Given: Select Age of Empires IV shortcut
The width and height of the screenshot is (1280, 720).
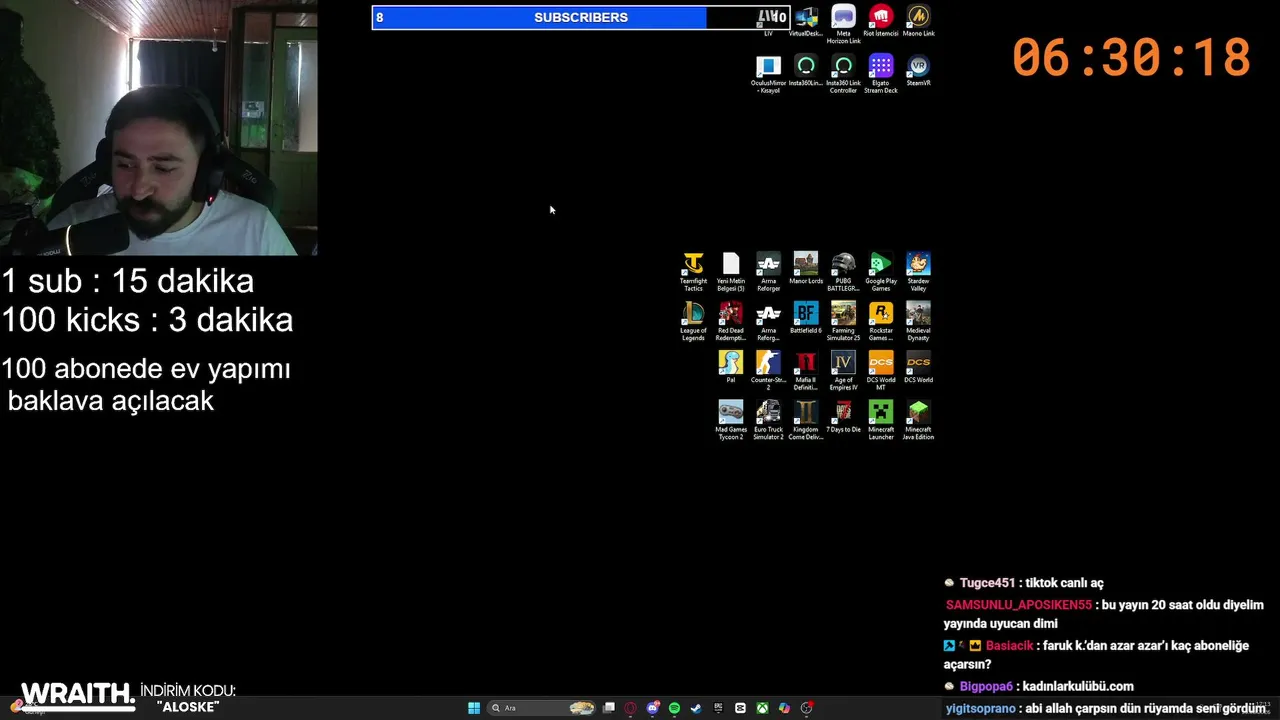Looking at the screenshot, I should coord(843,370).
